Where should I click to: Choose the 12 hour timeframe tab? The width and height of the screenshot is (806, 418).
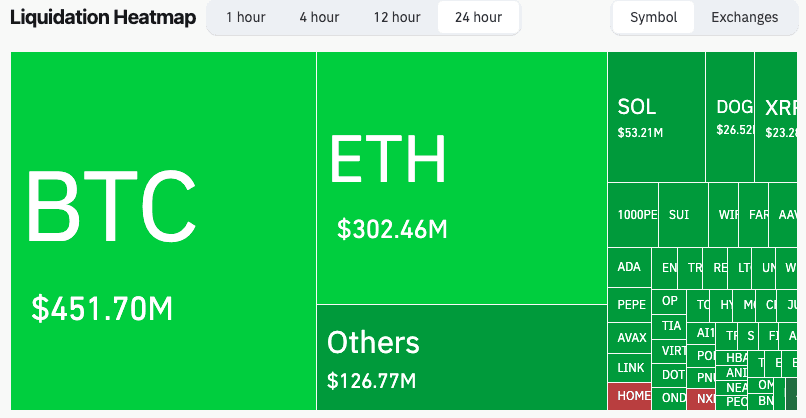click(x=397, y=17)
